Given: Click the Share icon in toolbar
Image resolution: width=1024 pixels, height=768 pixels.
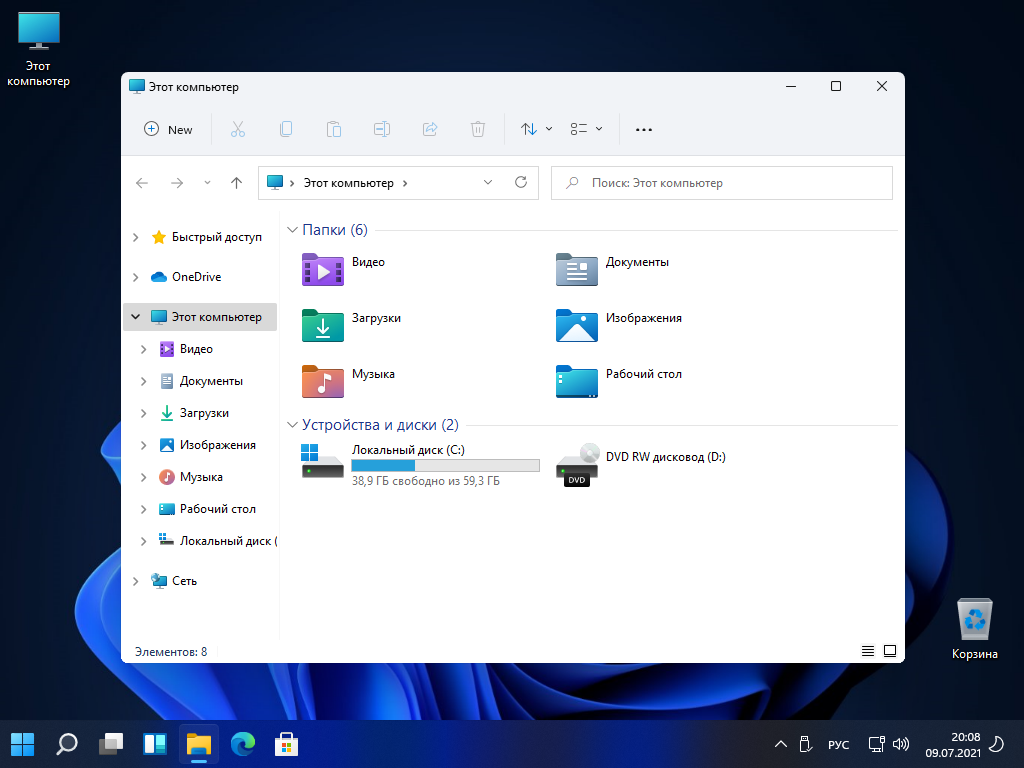Looking at the screenshot, I should (x=430, y=129).
